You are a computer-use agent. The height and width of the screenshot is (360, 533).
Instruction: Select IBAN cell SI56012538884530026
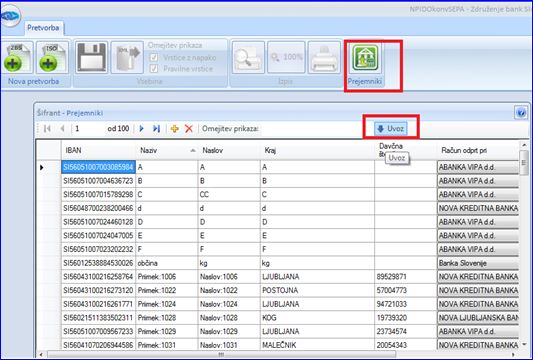pyautogui.click(x=98, y=263)
